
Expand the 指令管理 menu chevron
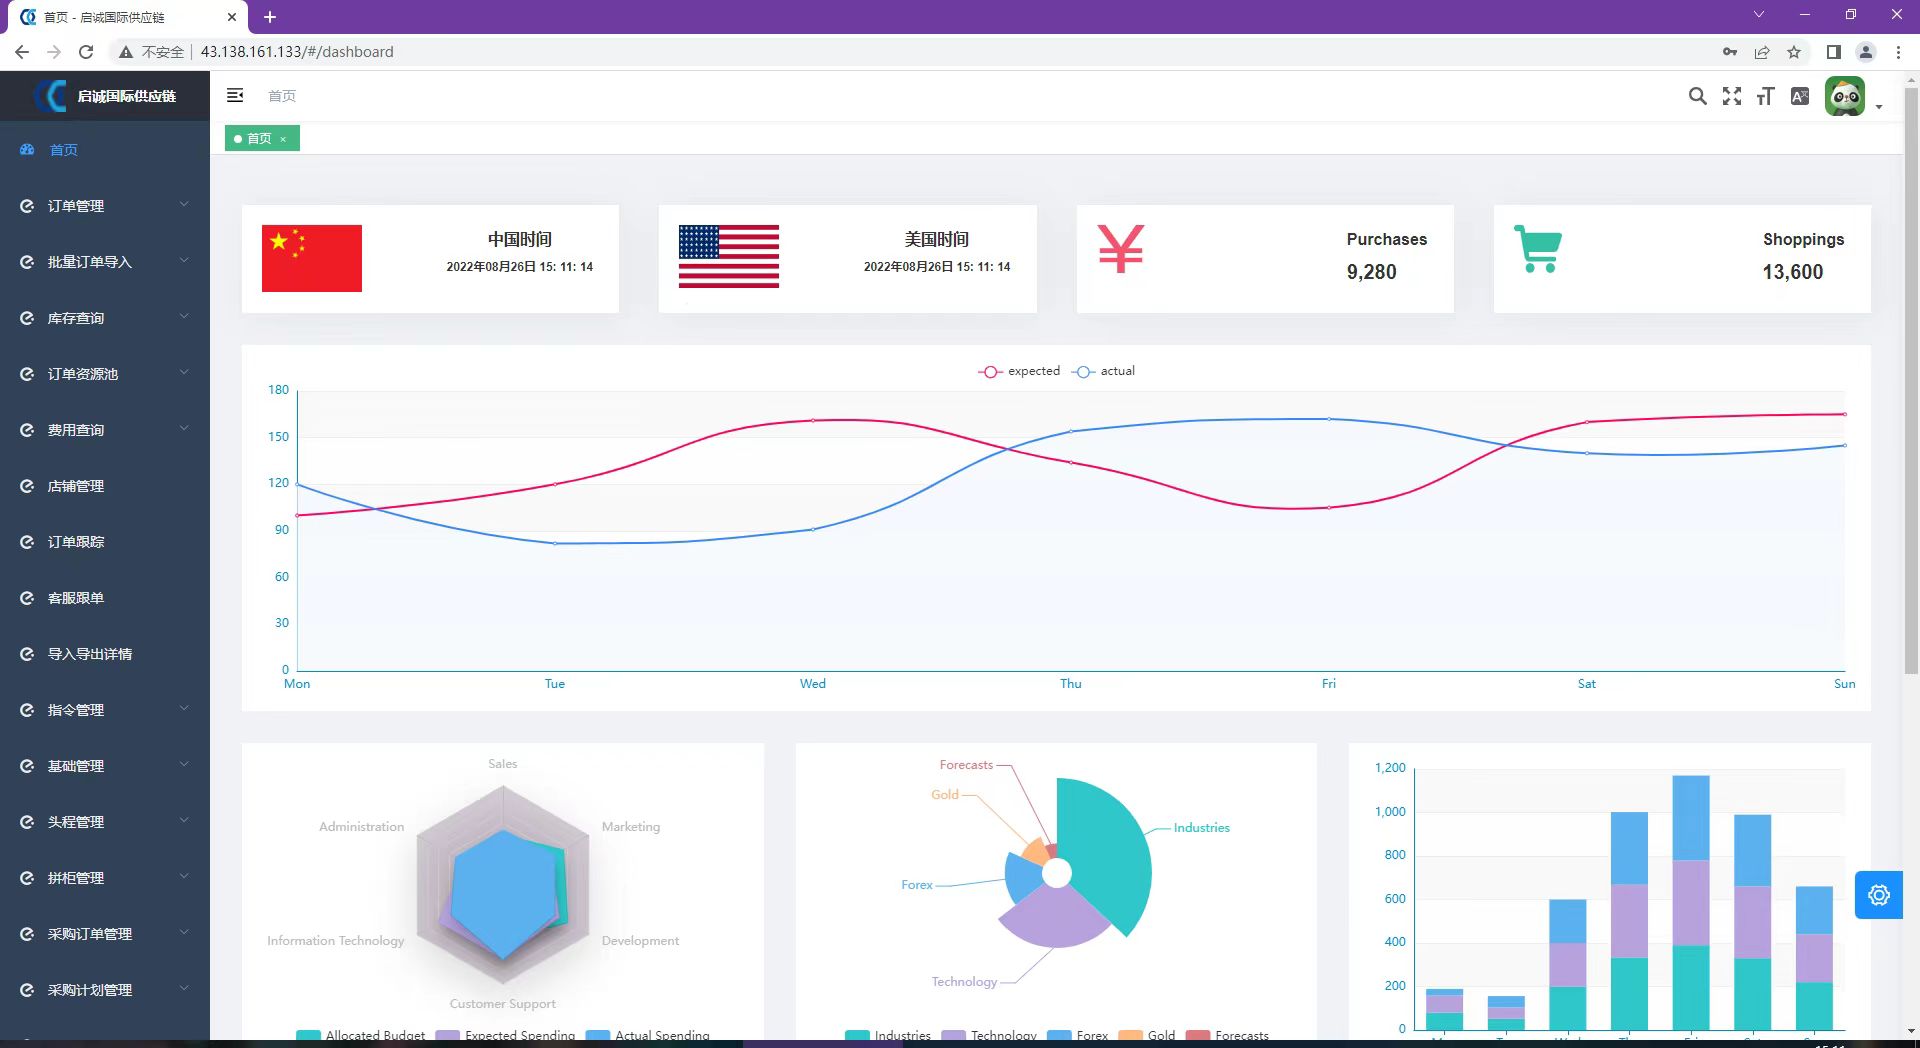click(184, 709)
